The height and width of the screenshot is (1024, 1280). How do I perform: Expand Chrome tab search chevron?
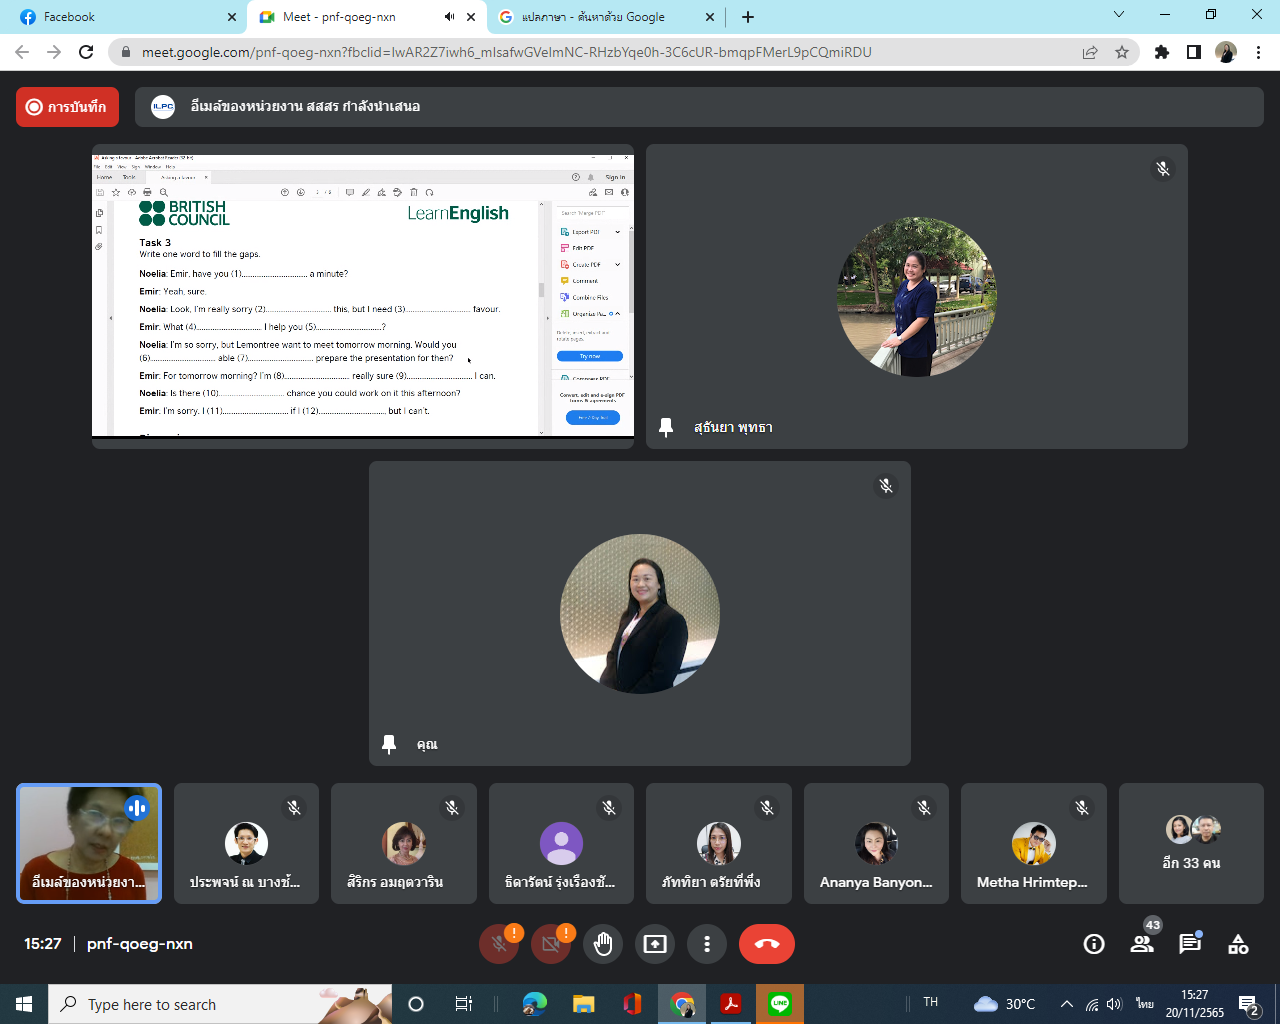(x=1119, y=15)
